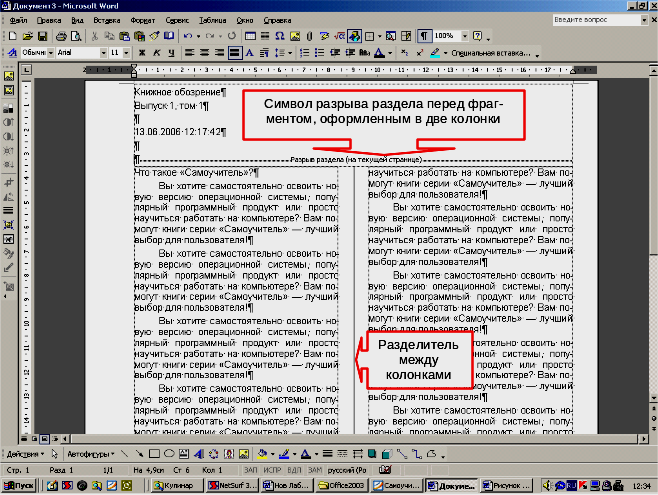This screenshot has width=658, height=495.
Task: Click the line color brush on drawing toolbar
Action: click(x=284, y=453)
